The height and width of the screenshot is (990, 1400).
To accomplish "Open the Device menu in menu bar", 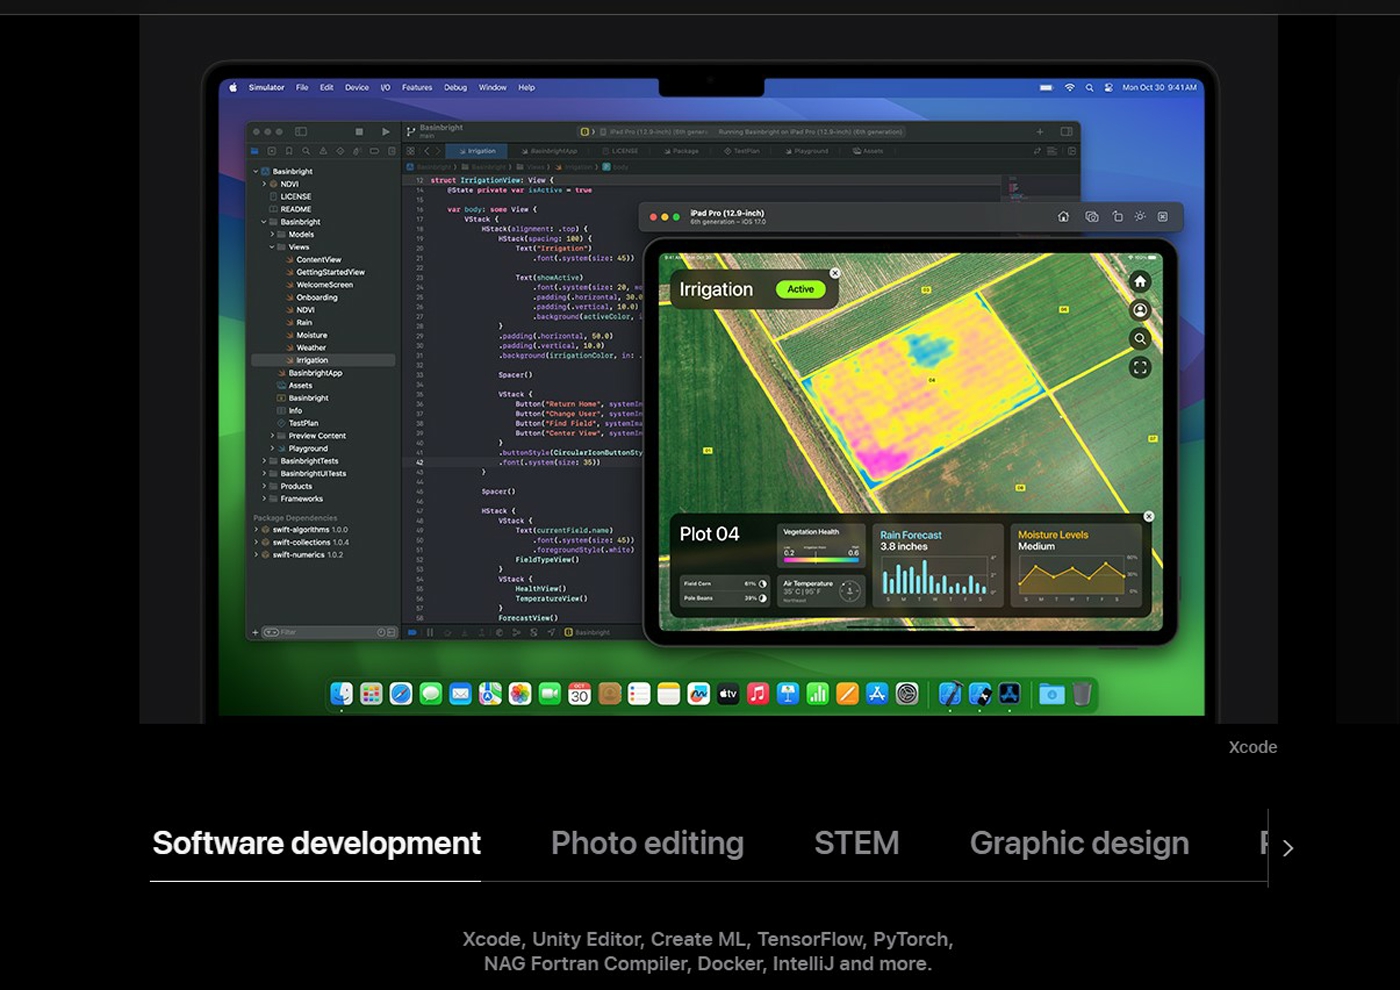I will [x=357, y=88].
